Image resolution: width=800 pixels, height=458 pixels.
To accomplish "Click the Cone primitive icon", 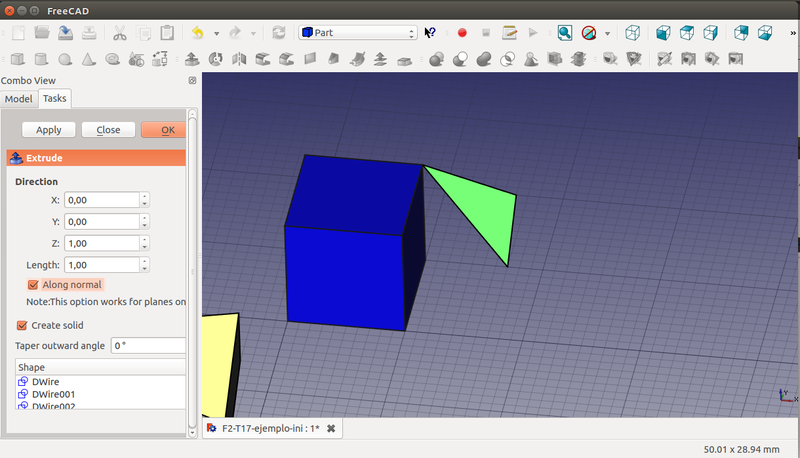I will pyautogui.click(x=89, y=59).
